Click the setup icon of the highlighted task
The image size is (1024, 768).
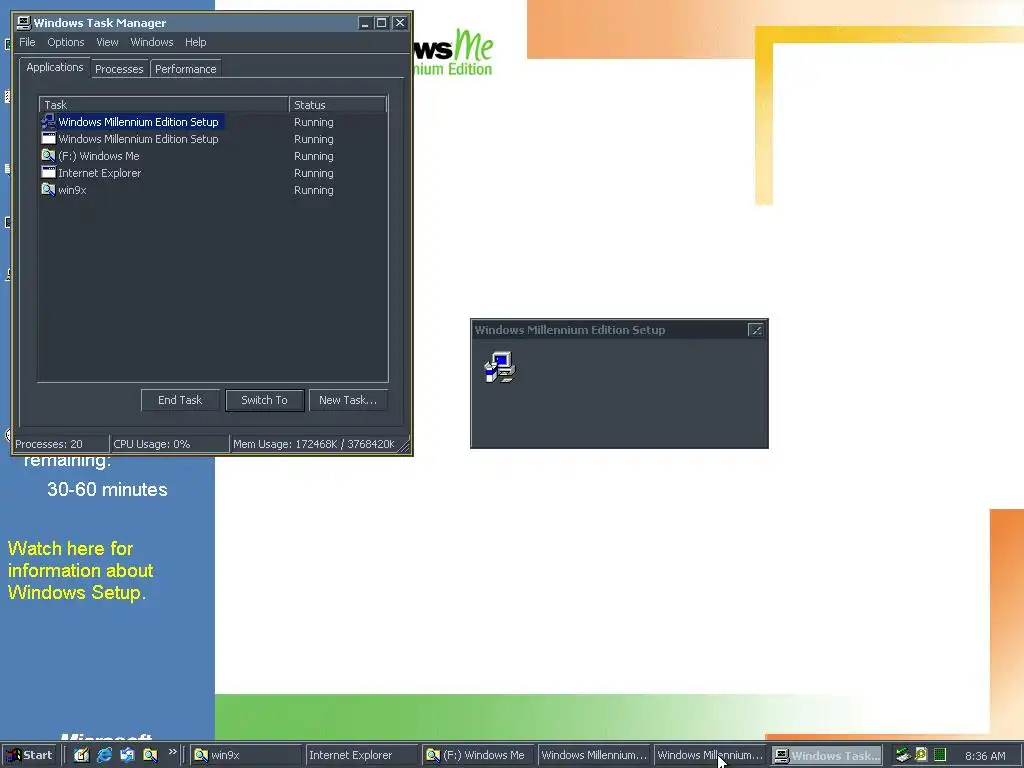click(48, 121)
